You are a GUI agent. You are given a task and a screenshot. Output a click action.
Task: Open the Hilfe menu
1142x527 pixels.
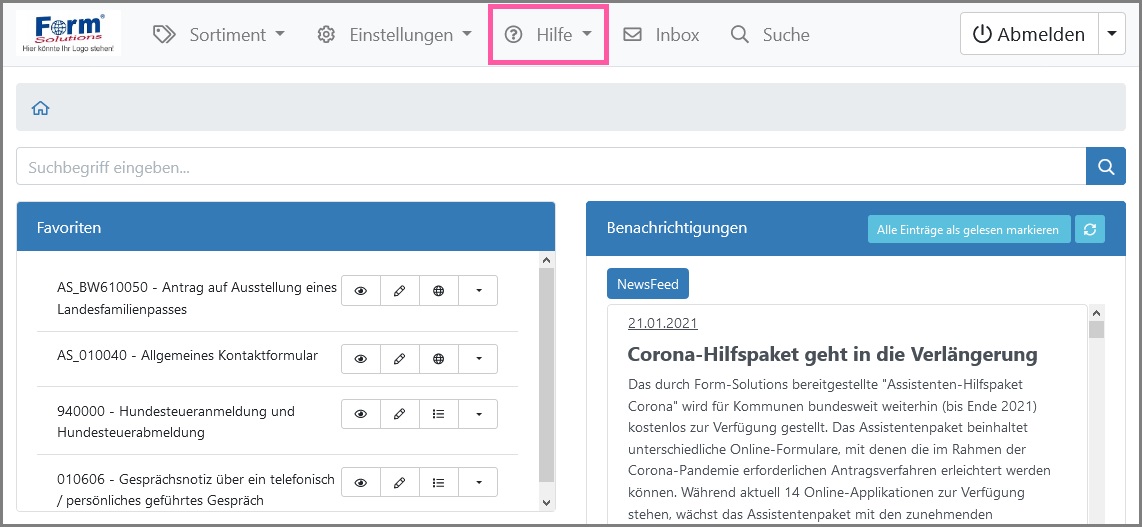click(548, 34)
